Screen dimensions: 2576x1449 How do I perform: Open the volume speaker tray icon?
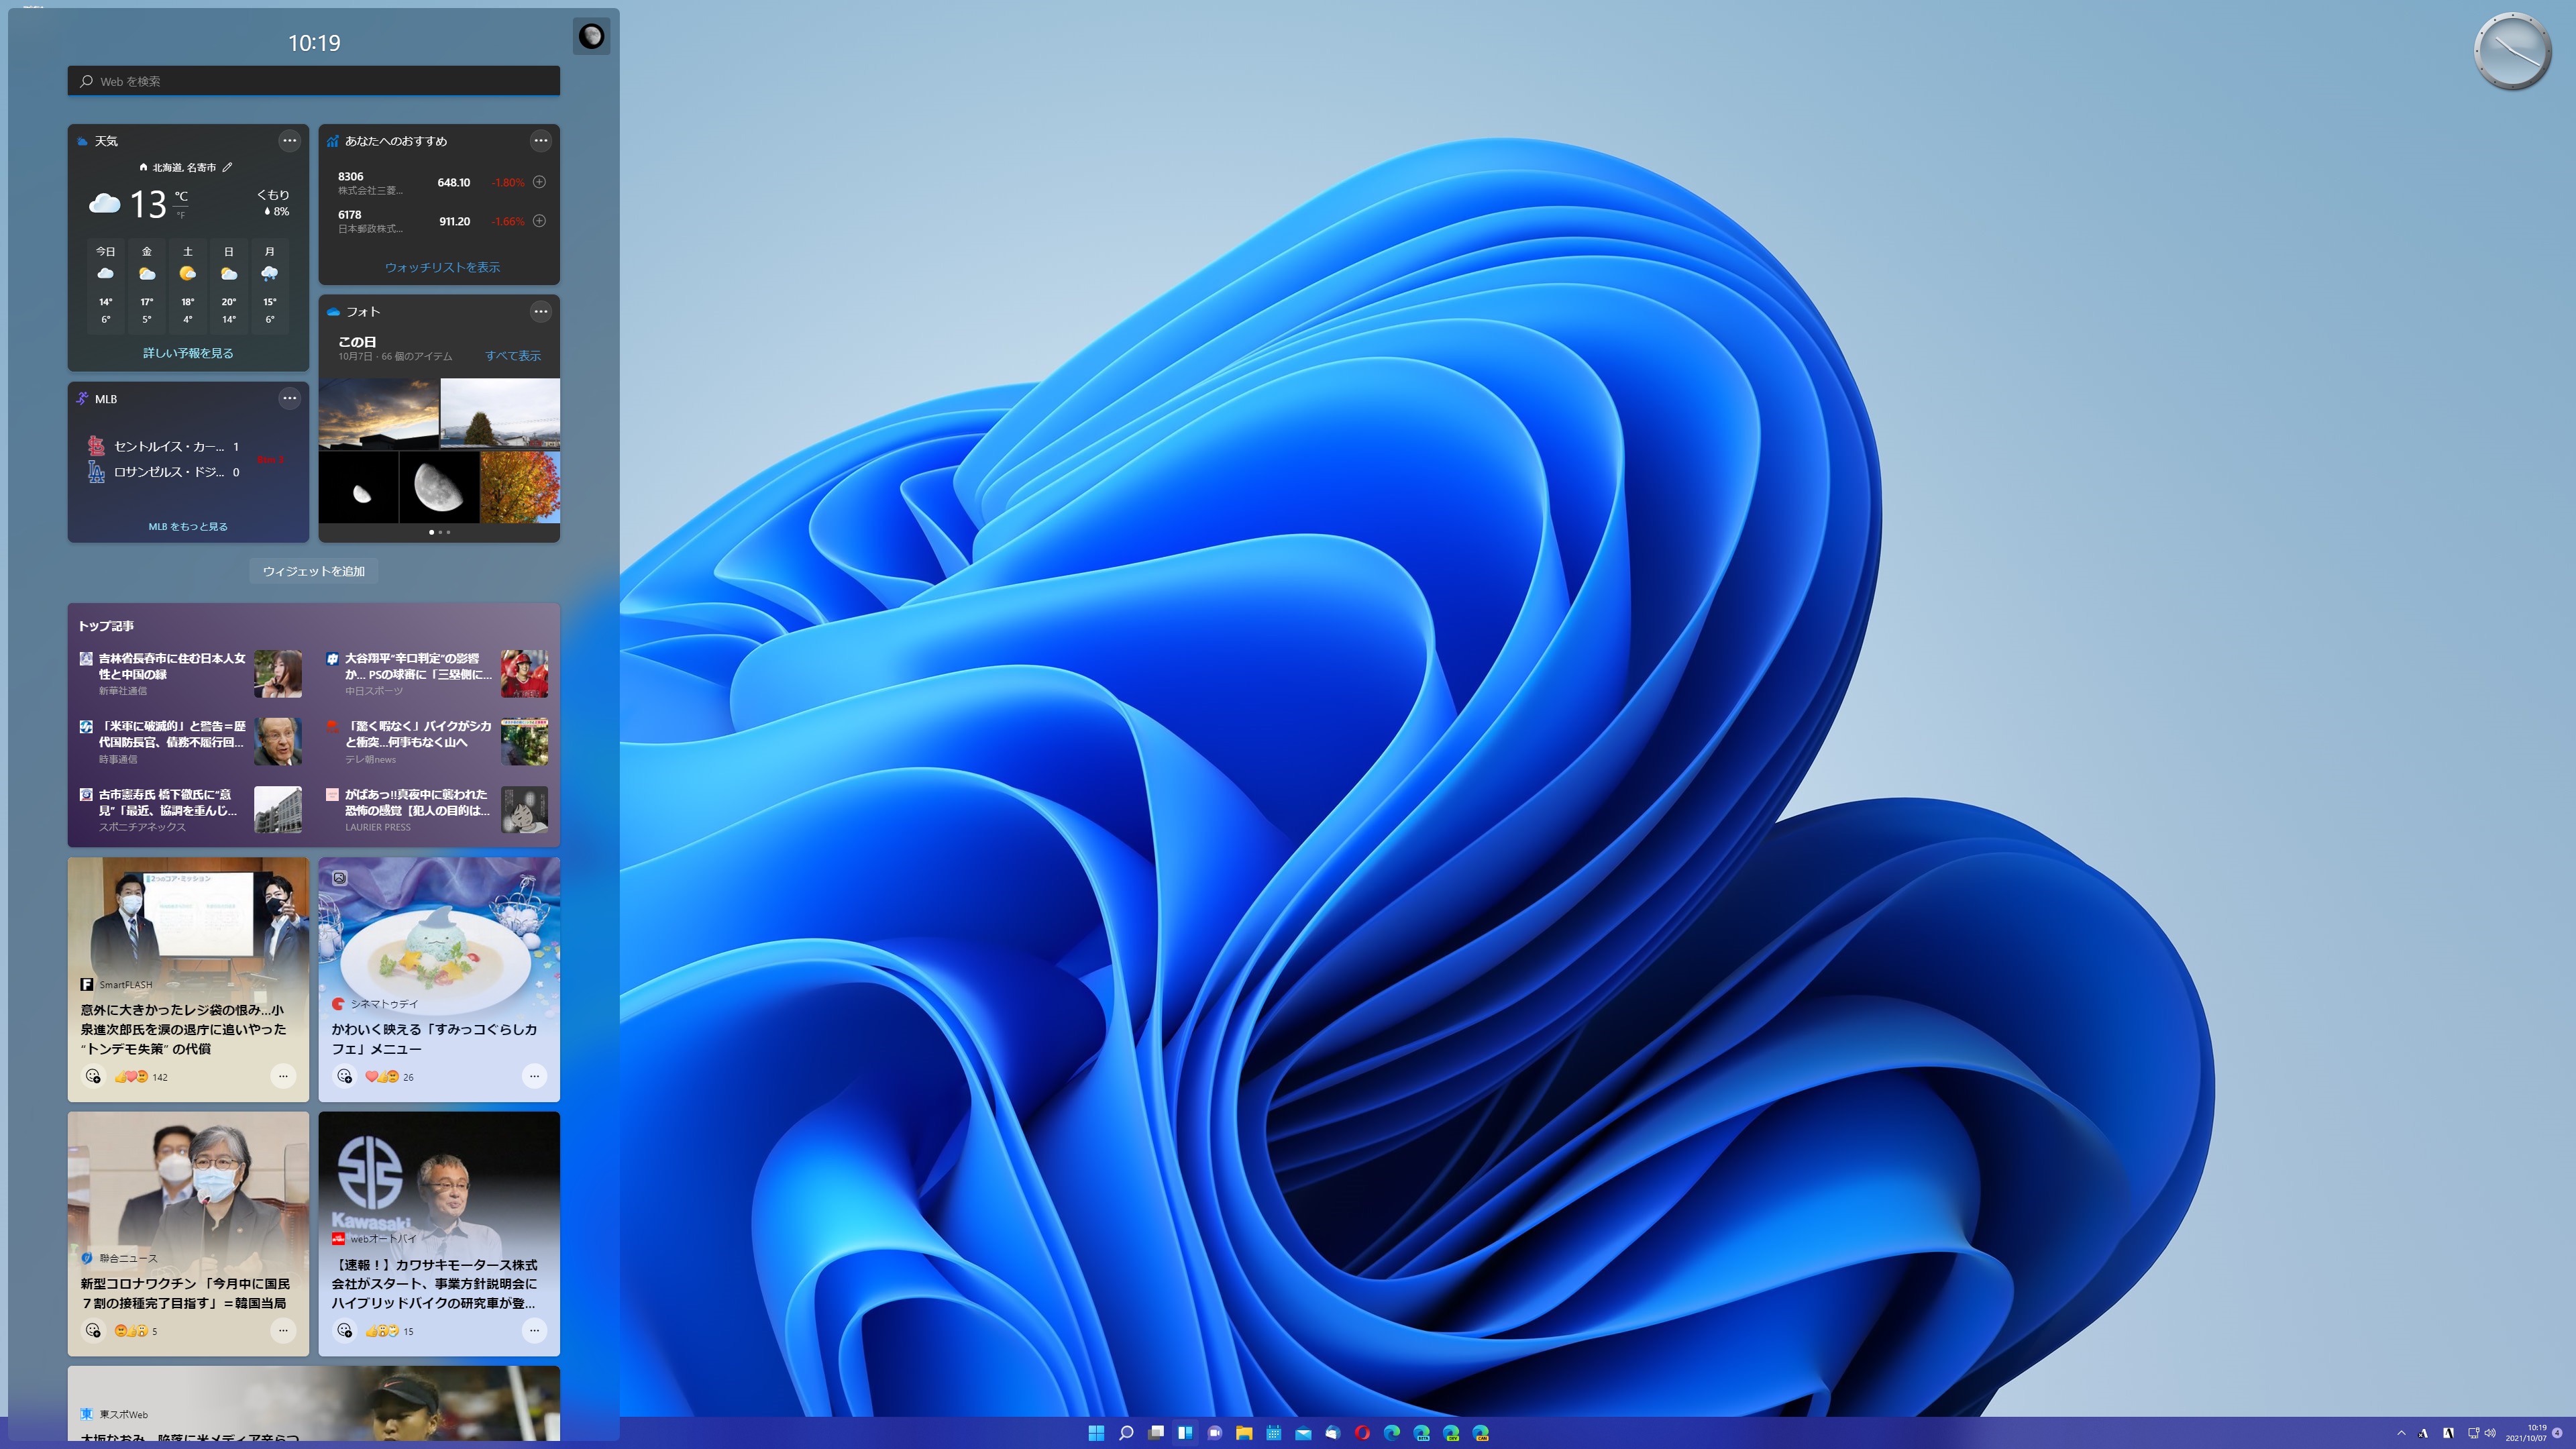coord(2490,1433)
